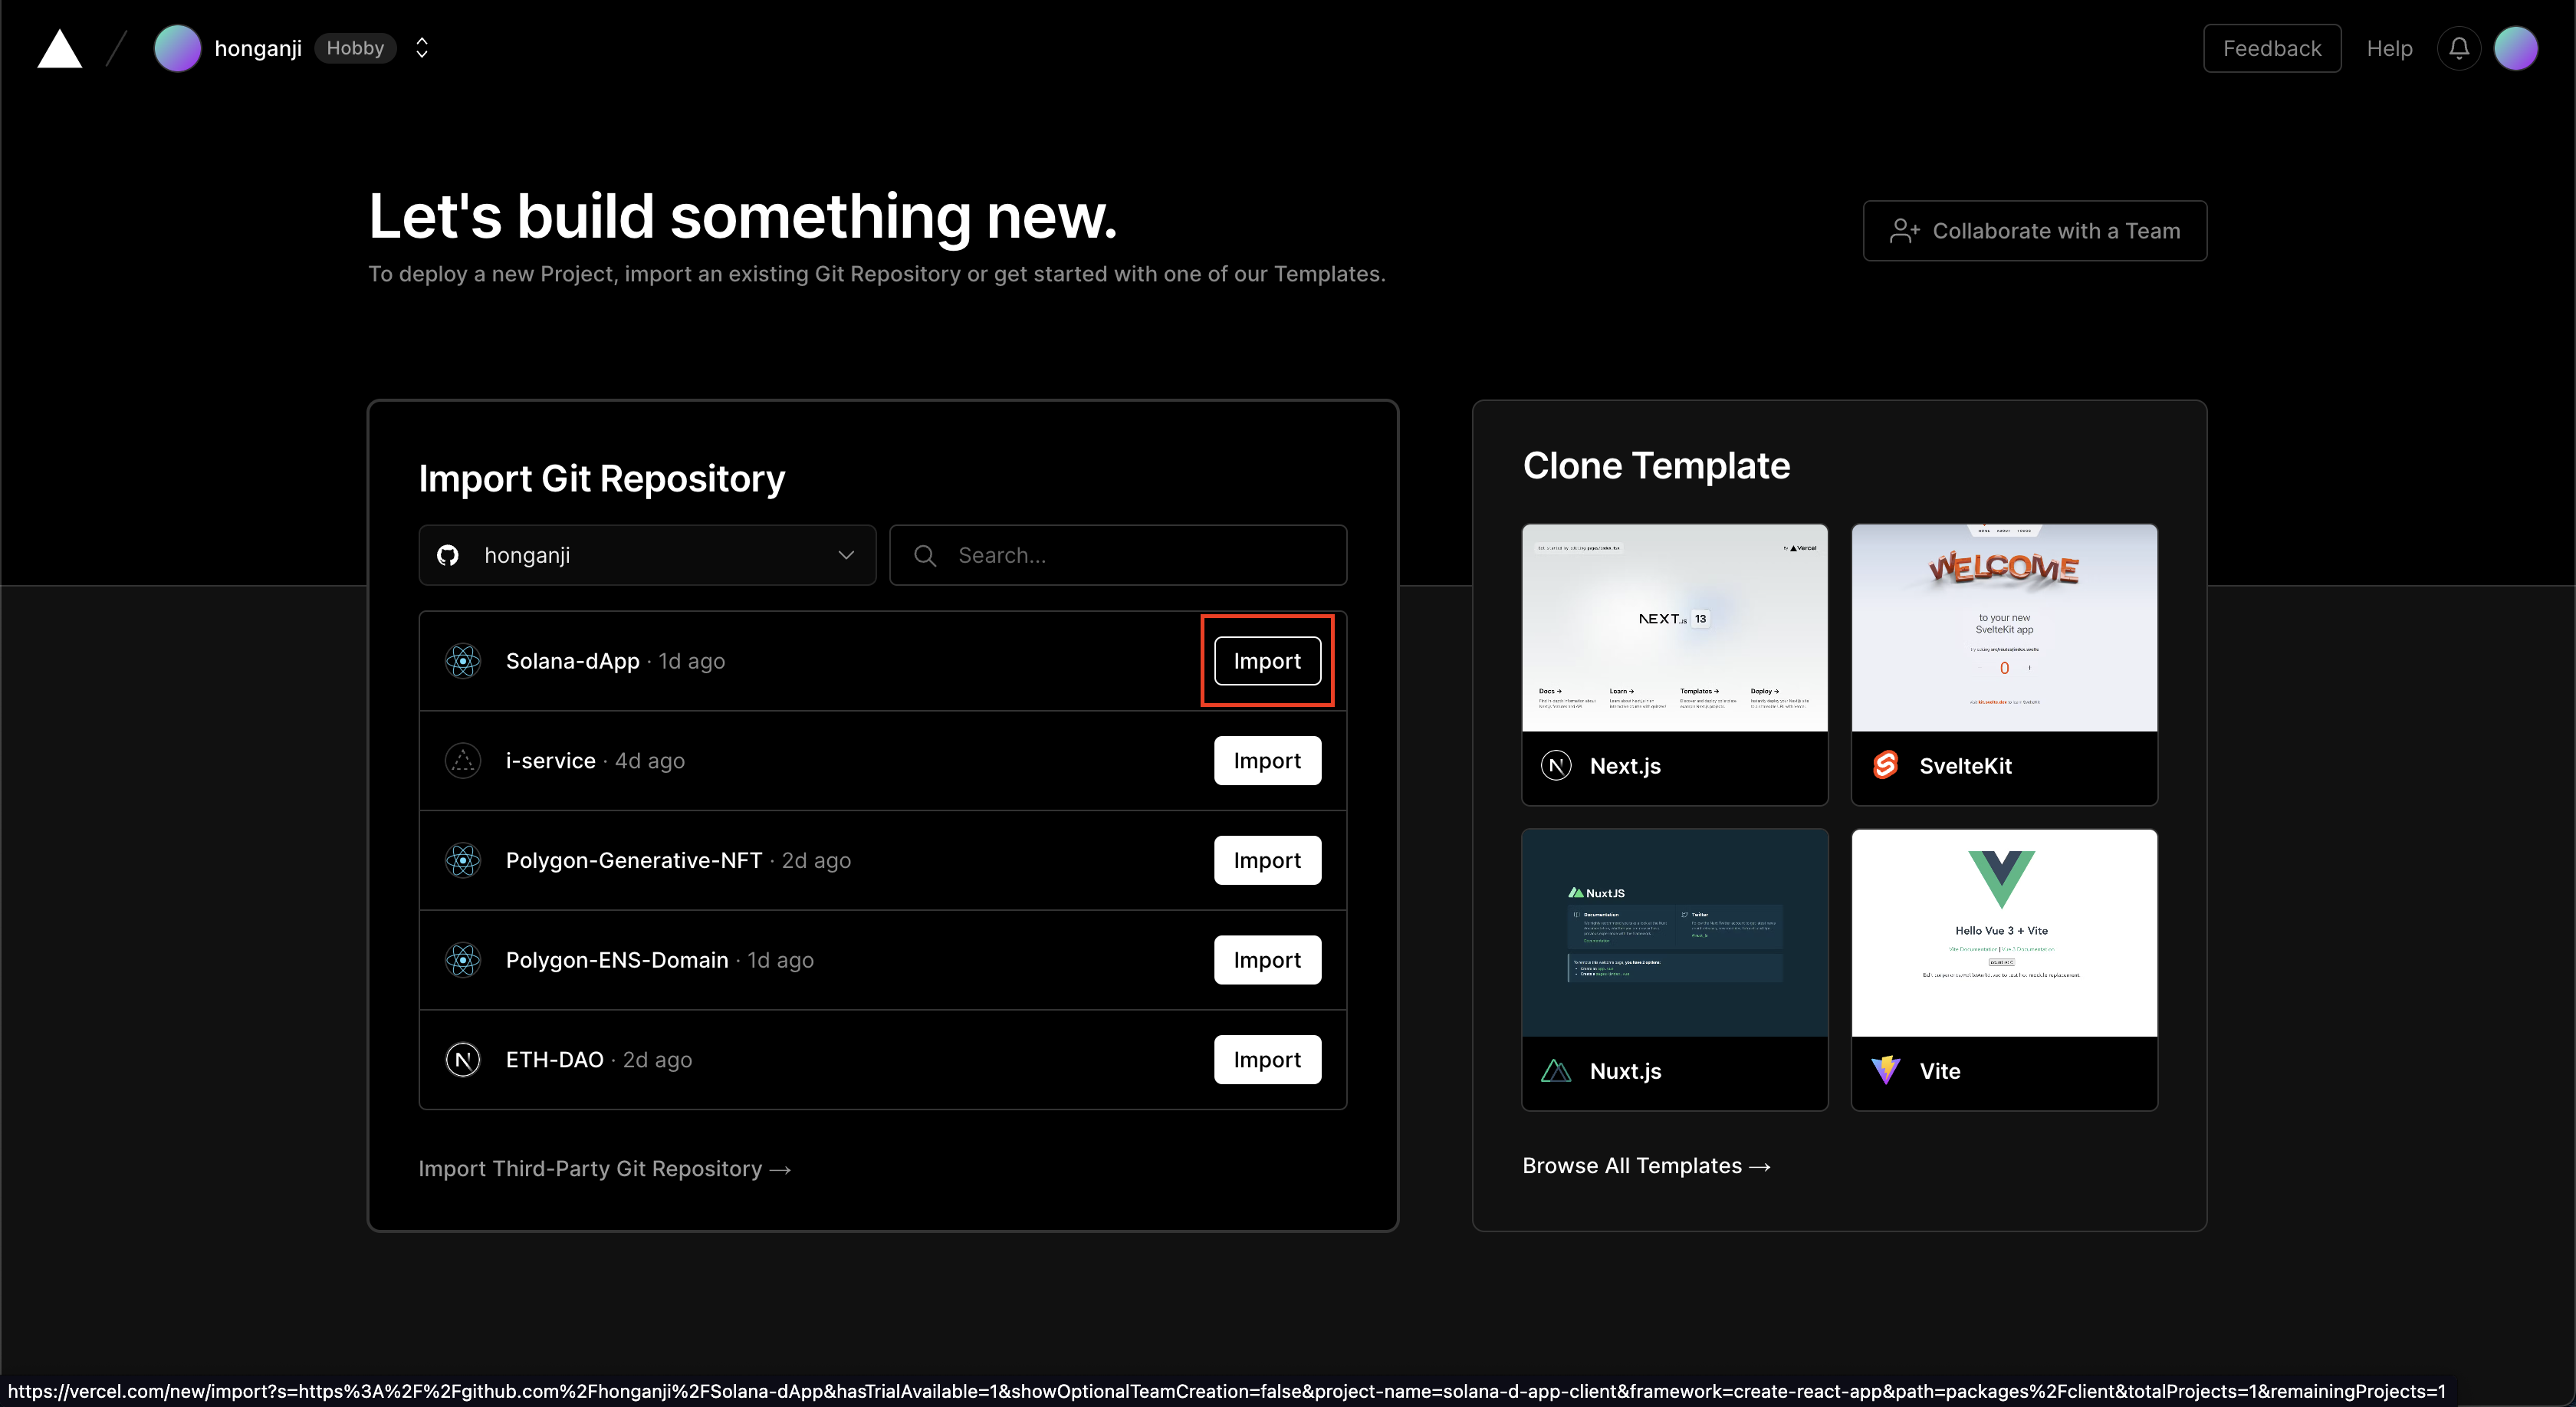The image size is (2576, 1407).
Task: Click the i-service repository icon
Action: pyautogui.click(x=462, y=759)
